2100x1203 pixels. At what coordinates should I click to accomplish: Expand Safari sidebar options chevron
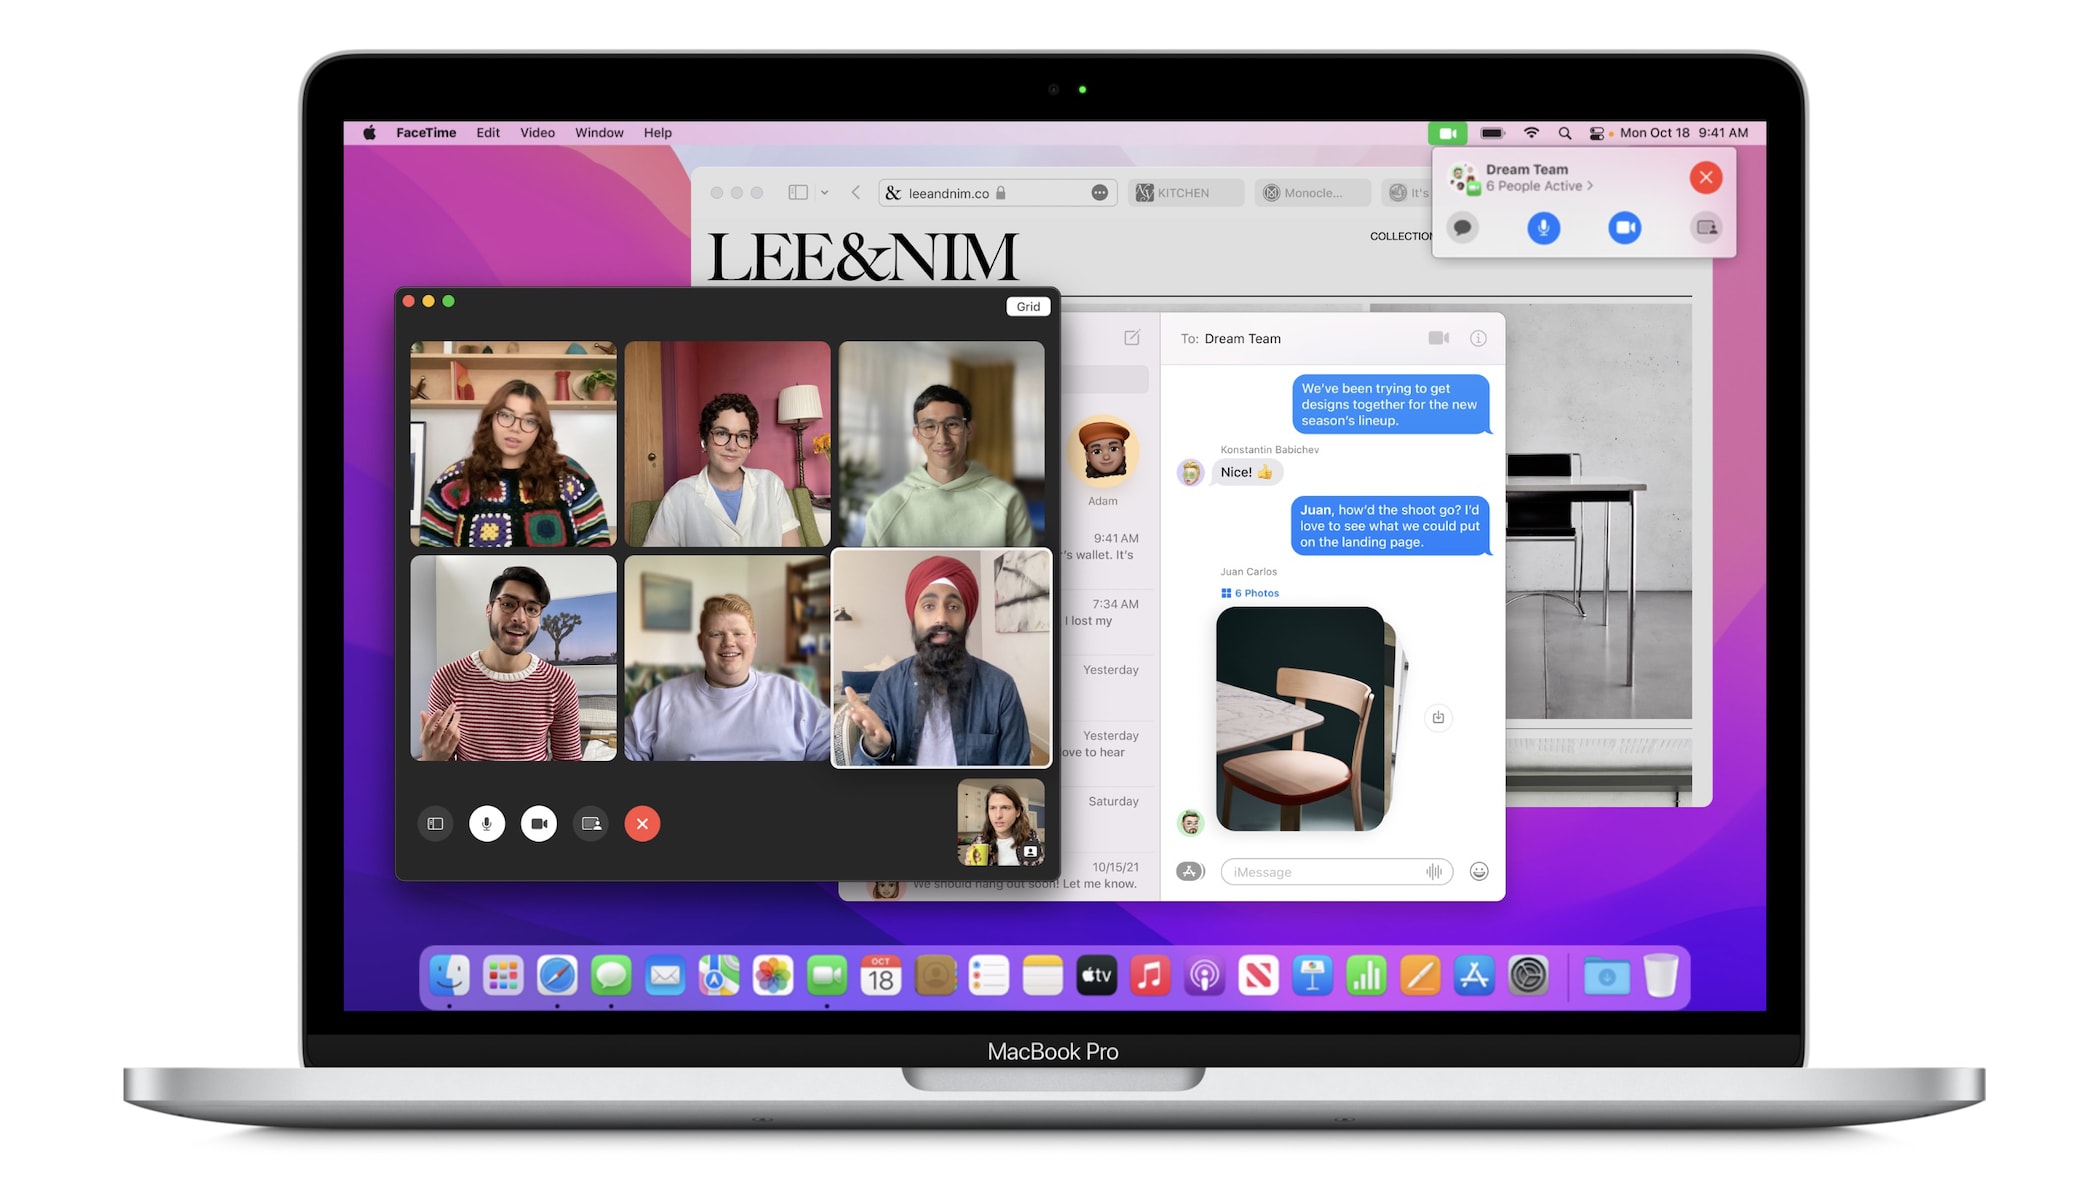click(825, 193)
